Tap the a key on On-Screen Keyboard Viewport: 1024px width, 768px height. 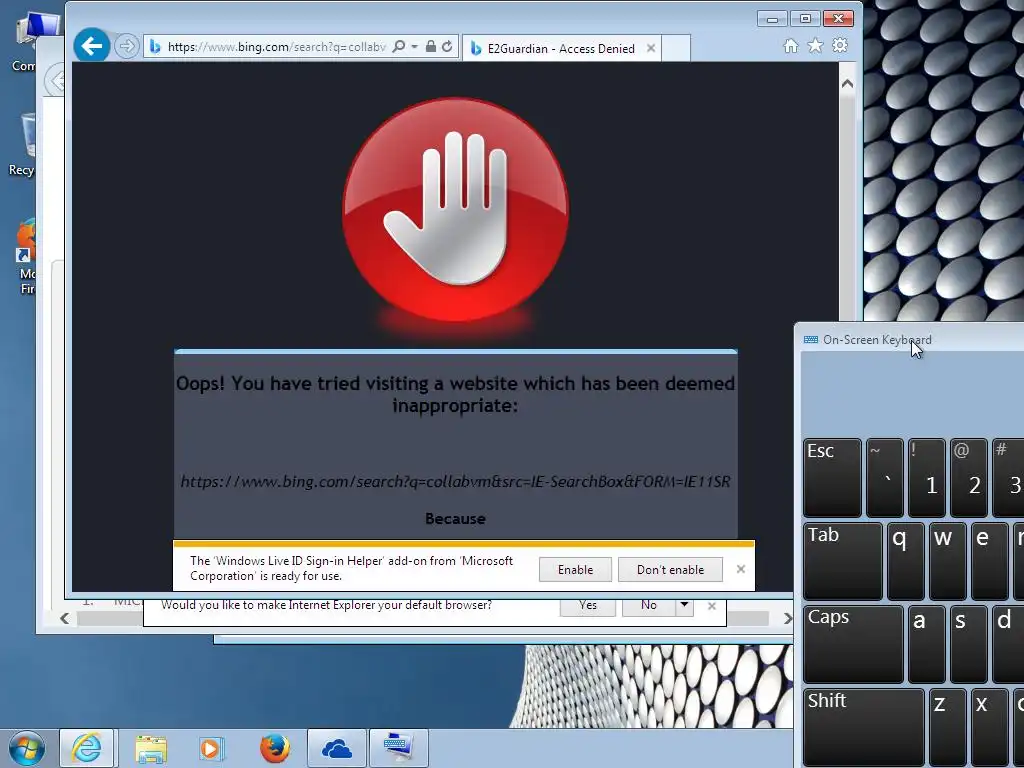(926, 644)
